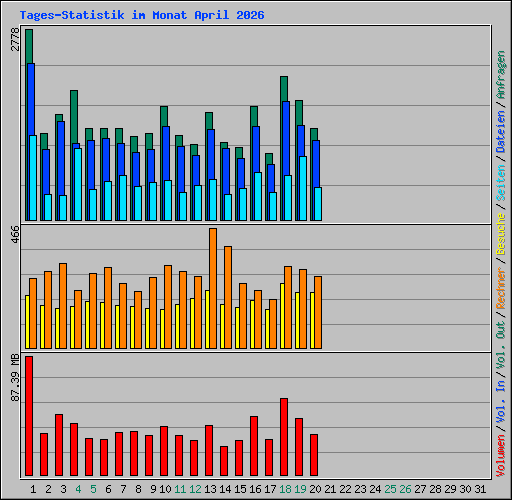
Task: Click day label 1 on the x-axis
Action: pos(33,489)
